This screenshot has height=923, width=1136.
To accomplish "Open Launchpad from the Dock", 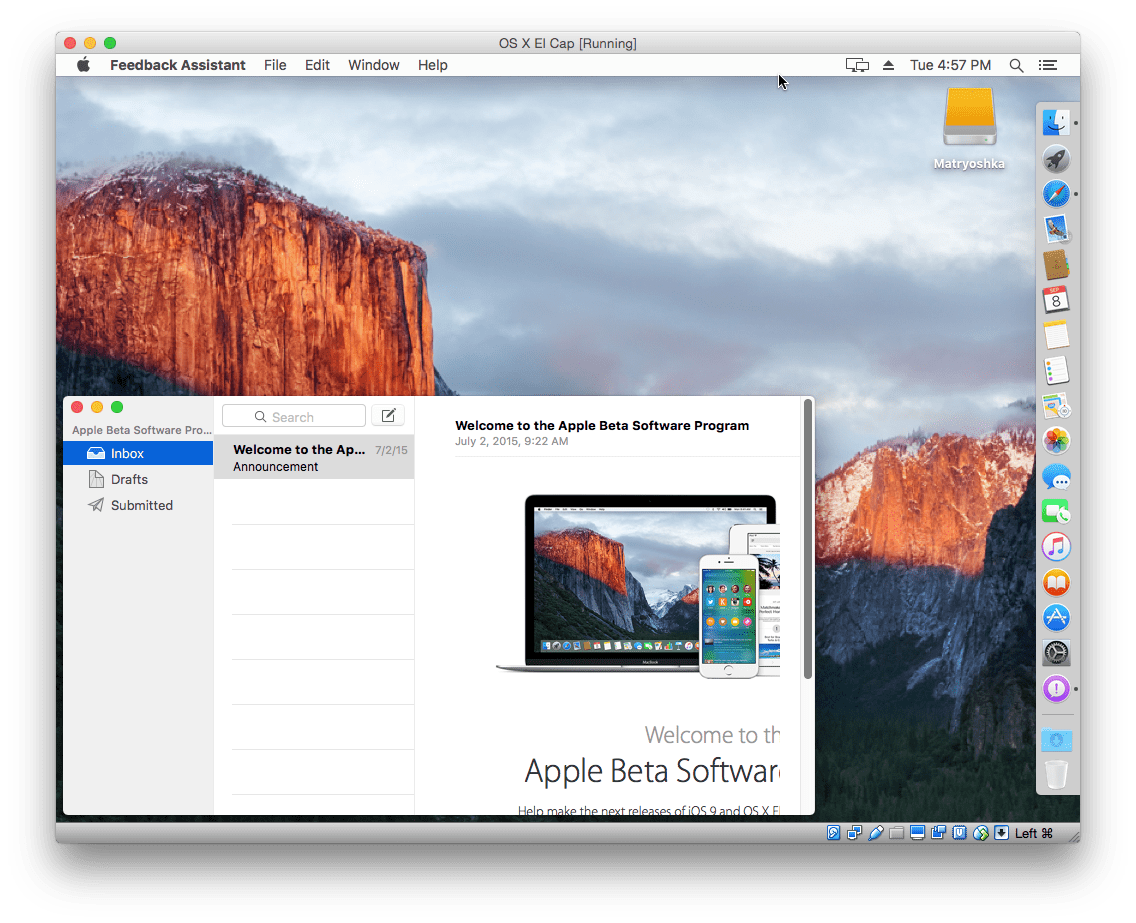I will (x=1056, y=159).
